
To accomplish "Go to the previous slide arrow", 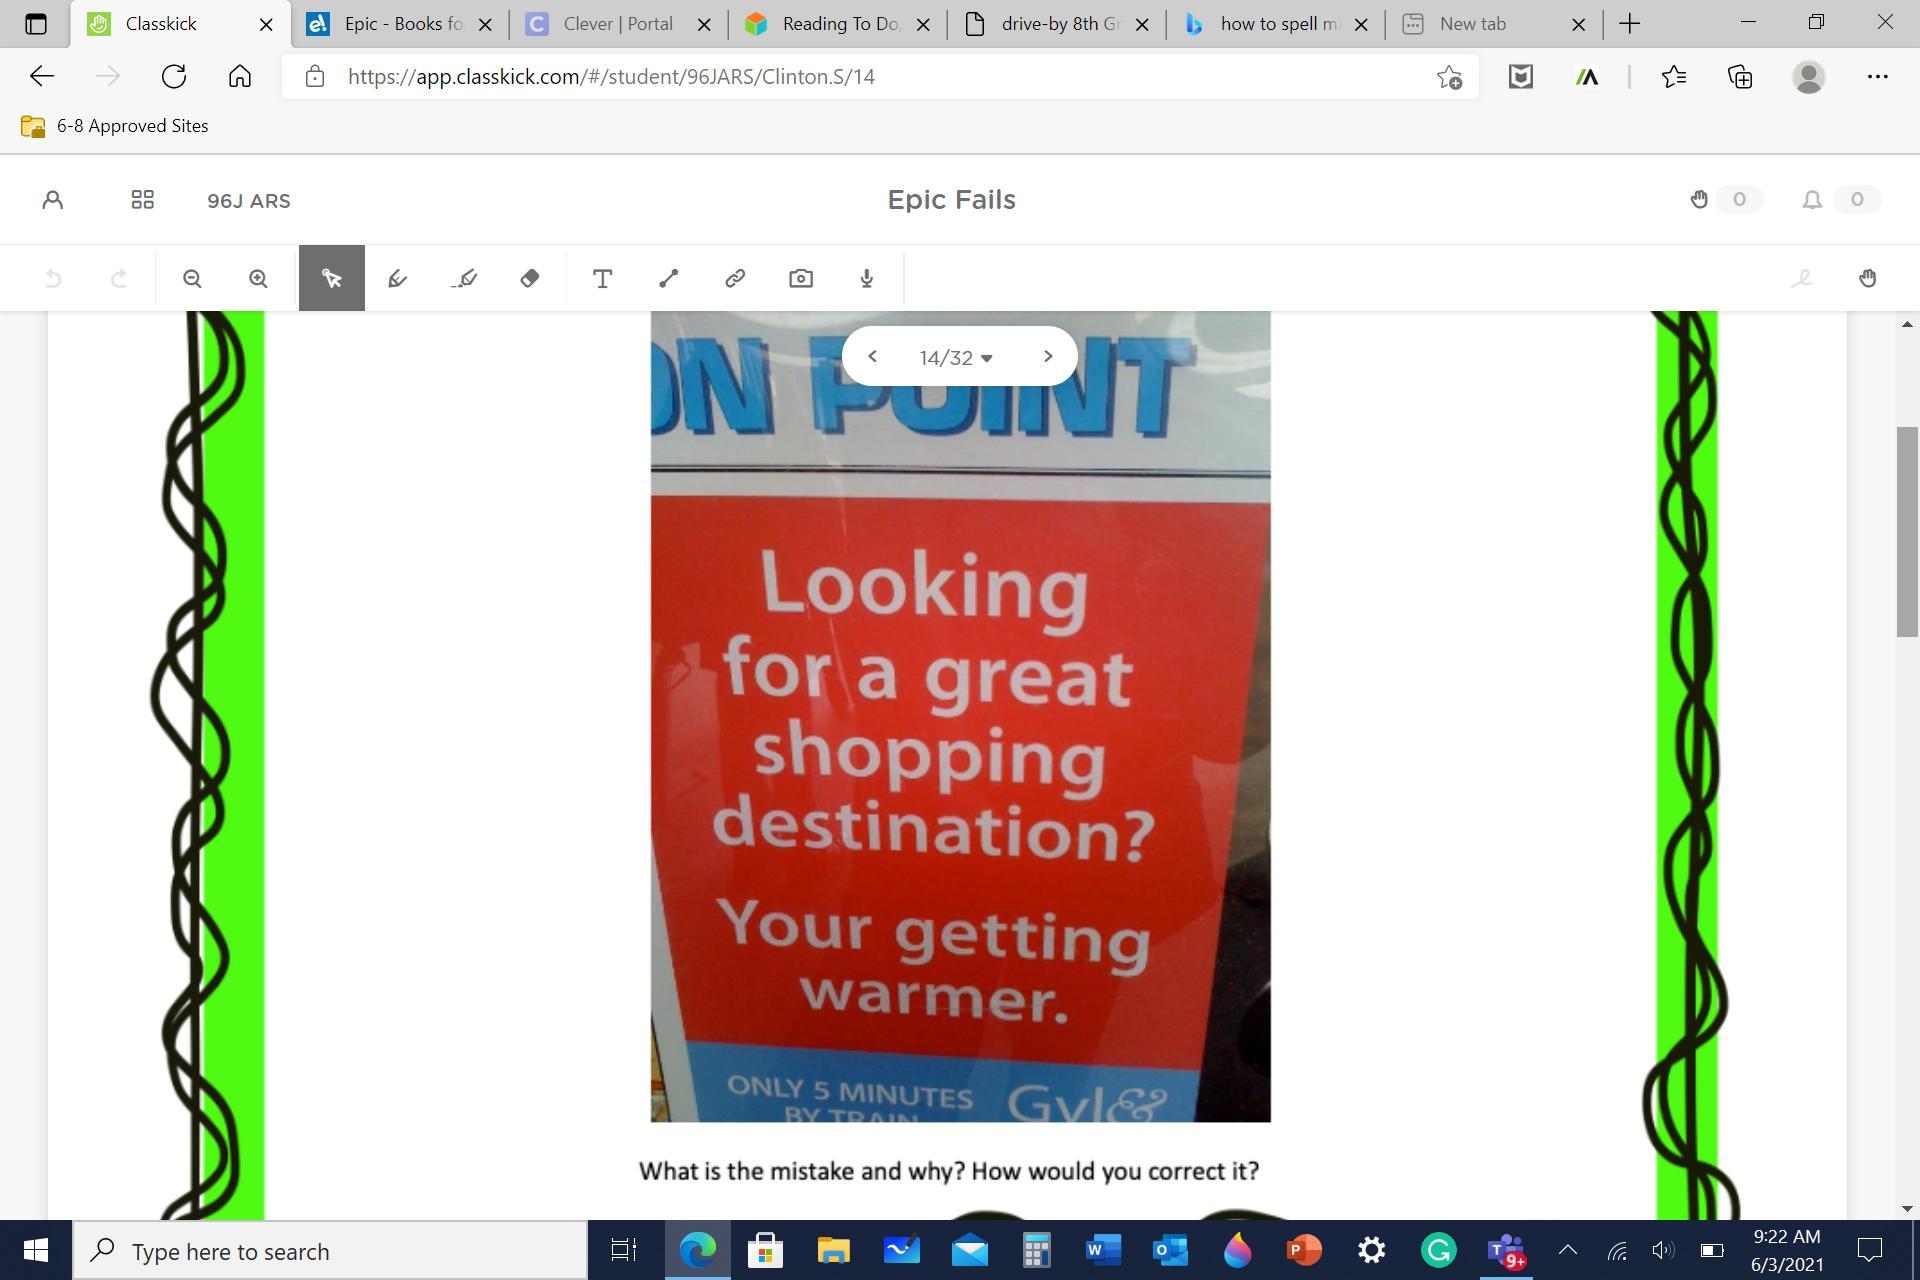I will 872,356.
